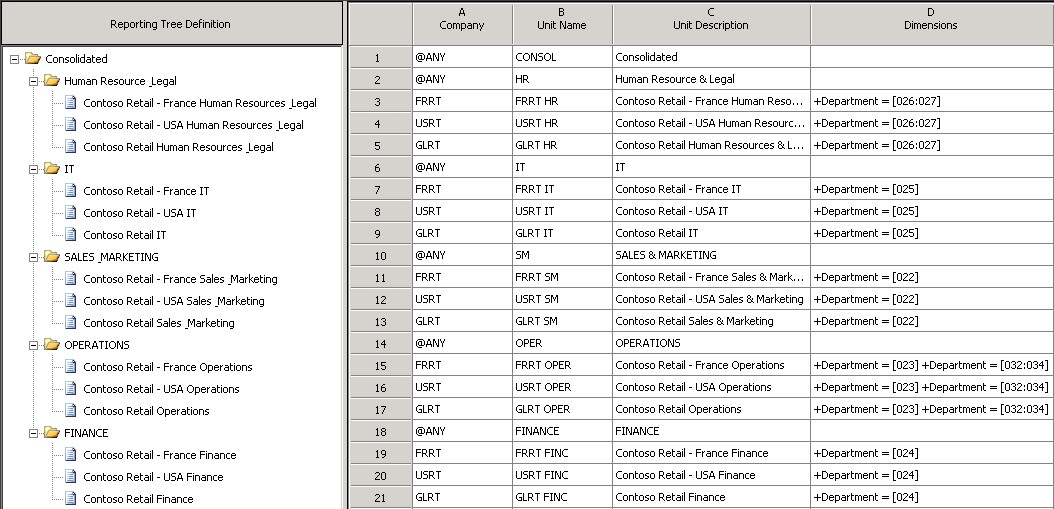Click the USRT HR unit name cell

563,123
